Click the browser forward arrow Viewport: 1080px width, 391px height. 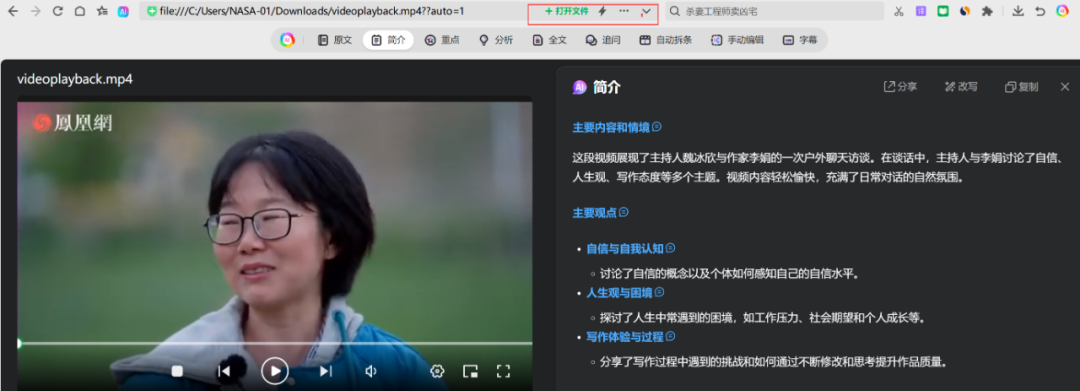(x=35, y=11)
